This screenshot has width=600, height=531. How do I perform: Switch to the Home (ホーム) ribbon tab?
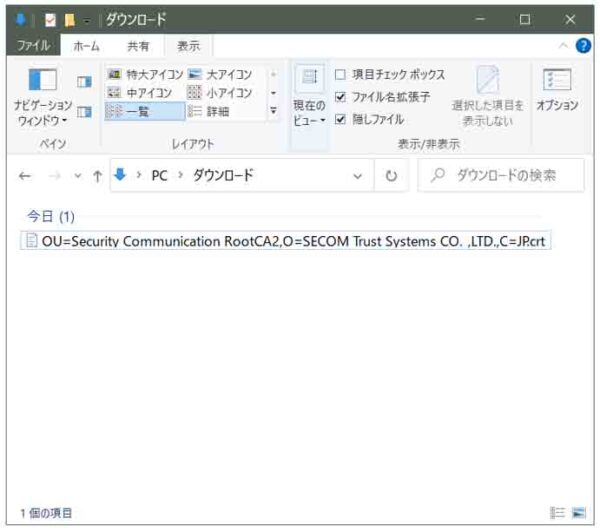click(x=86, y=46)
